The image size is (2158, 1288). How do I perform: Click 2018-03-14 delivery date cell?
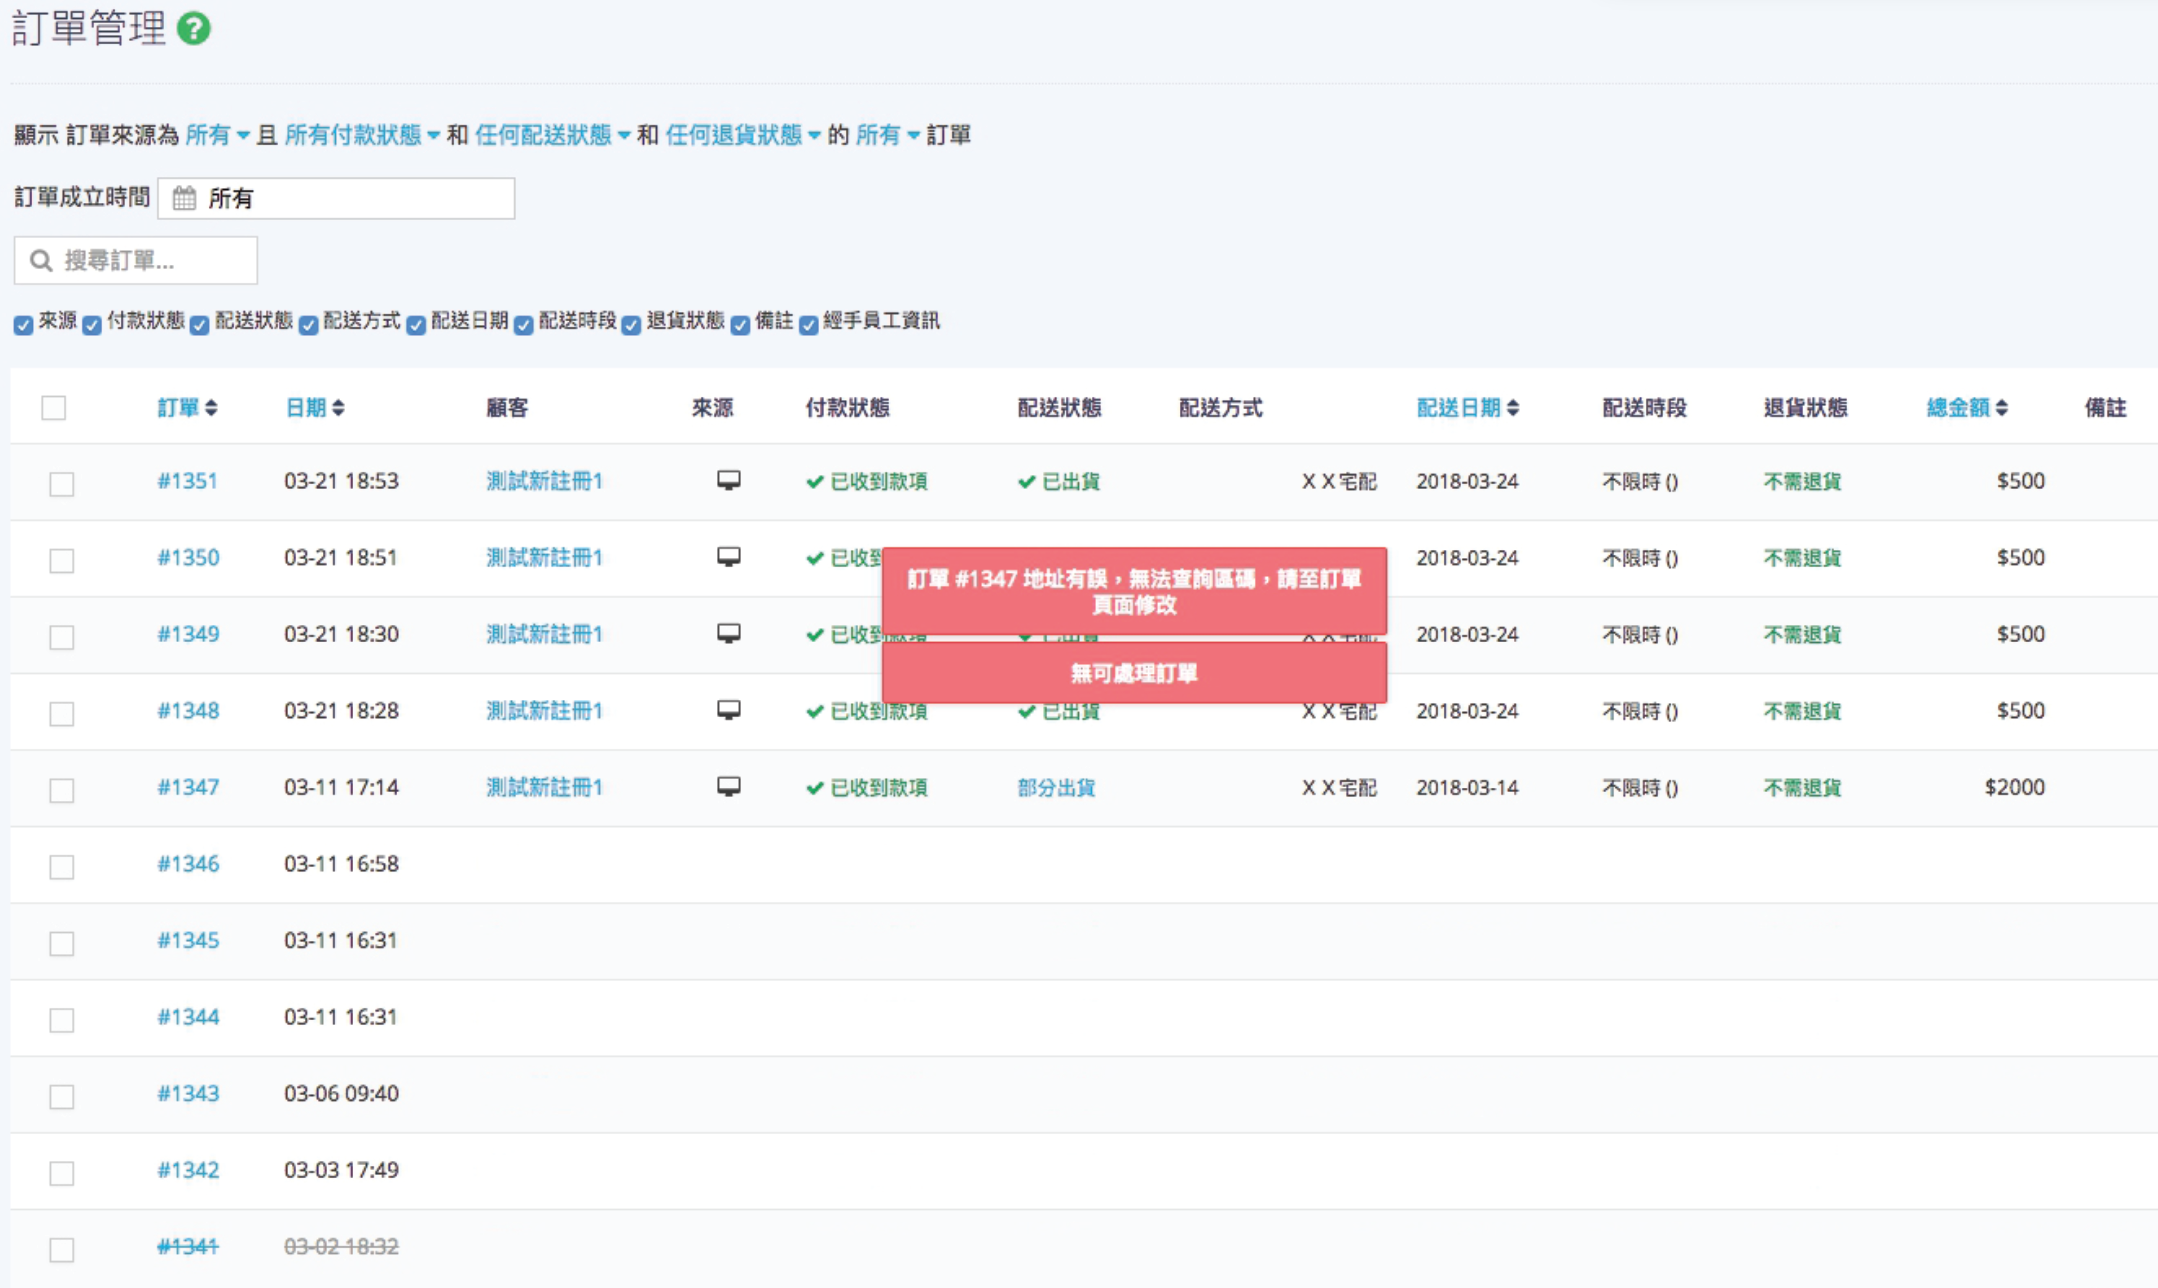tap(1467, 787)
